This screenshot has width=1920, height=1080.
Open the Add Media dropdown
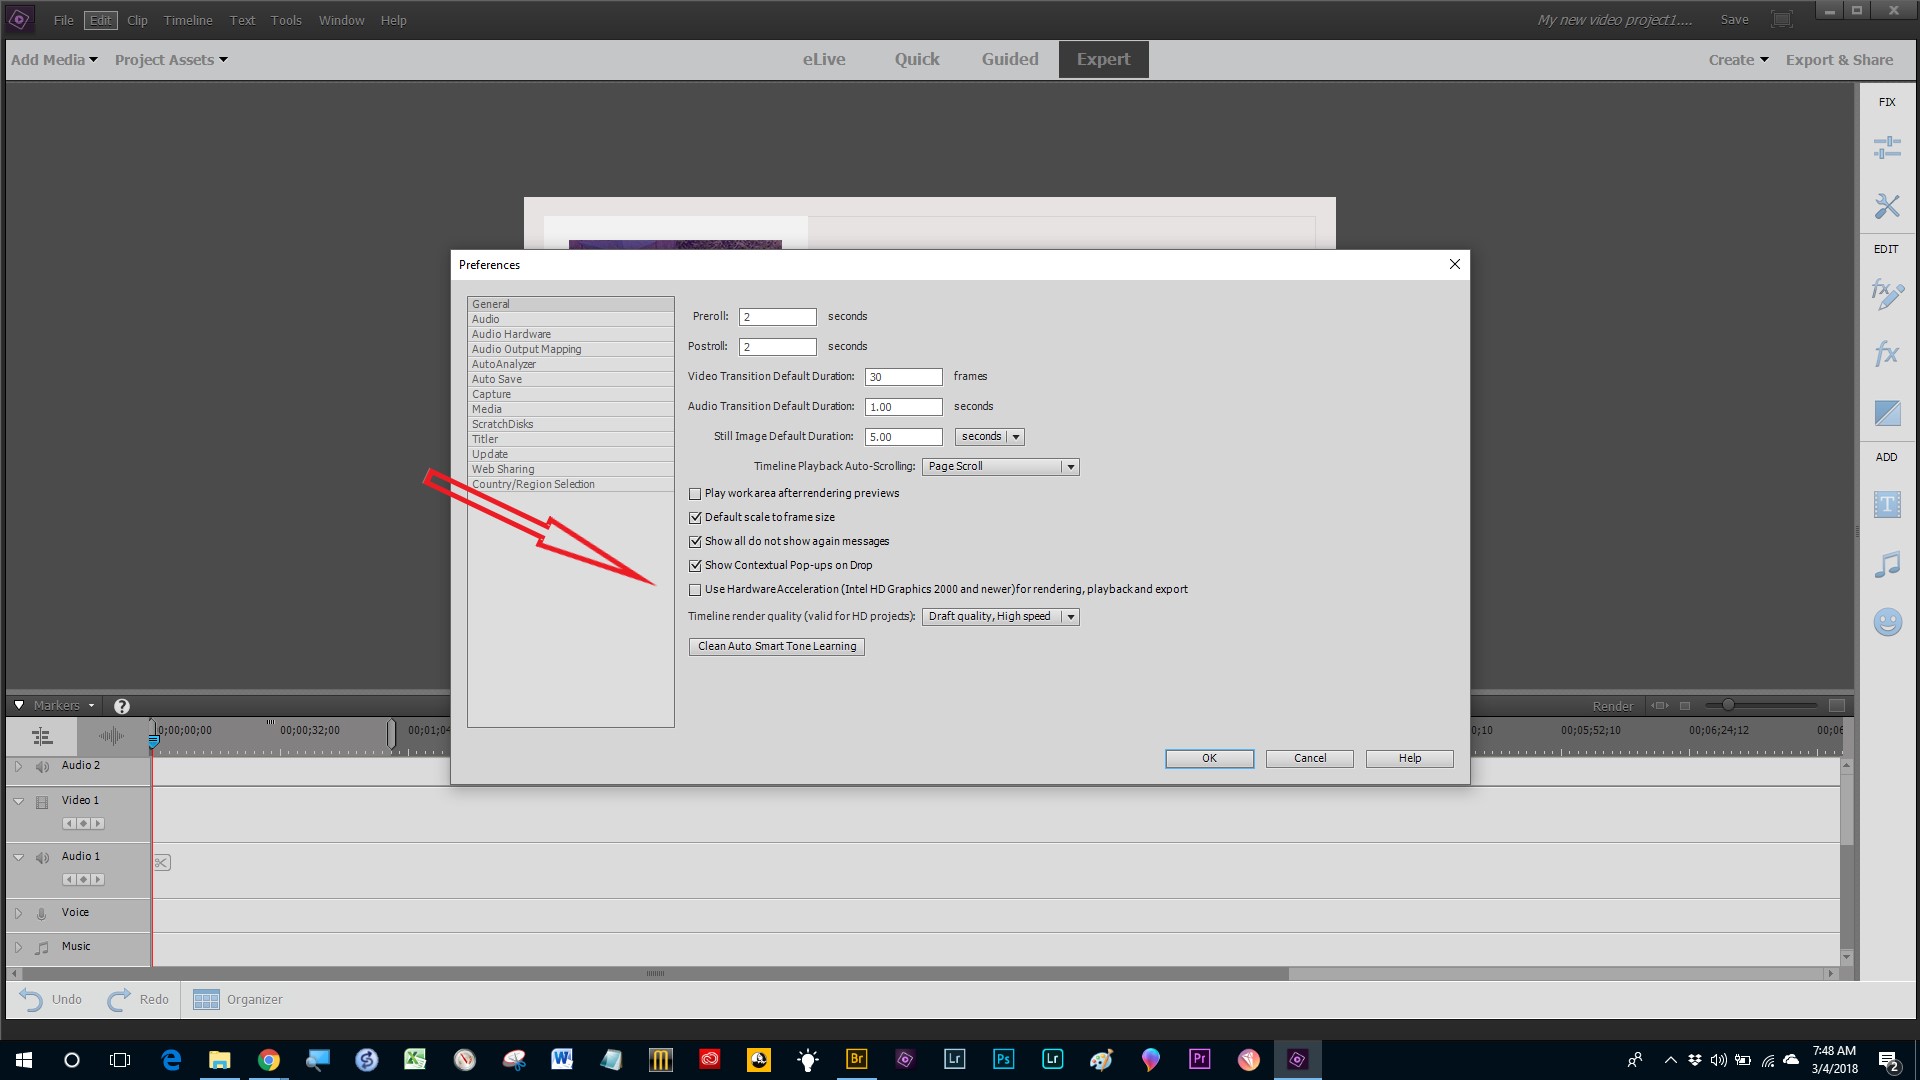click(54, 60)
